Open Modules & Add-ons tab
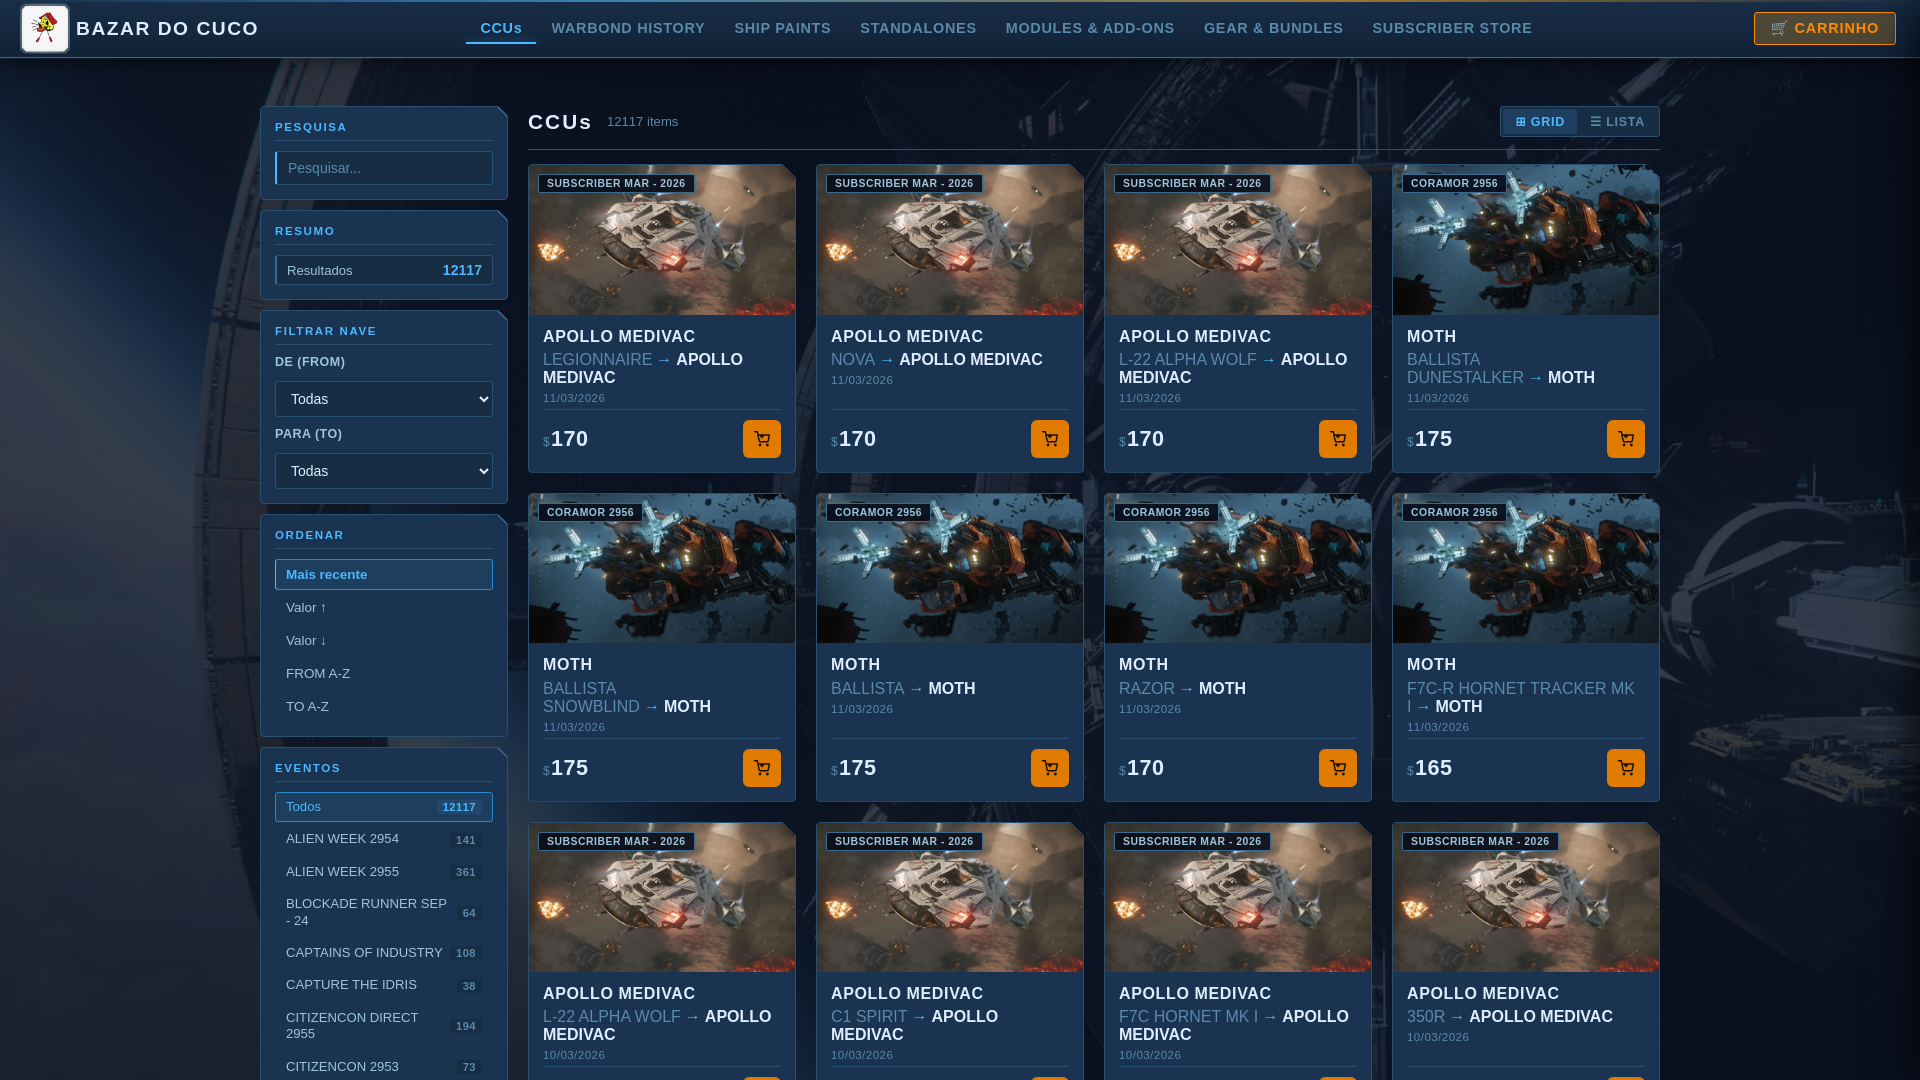 (1090, 28)
